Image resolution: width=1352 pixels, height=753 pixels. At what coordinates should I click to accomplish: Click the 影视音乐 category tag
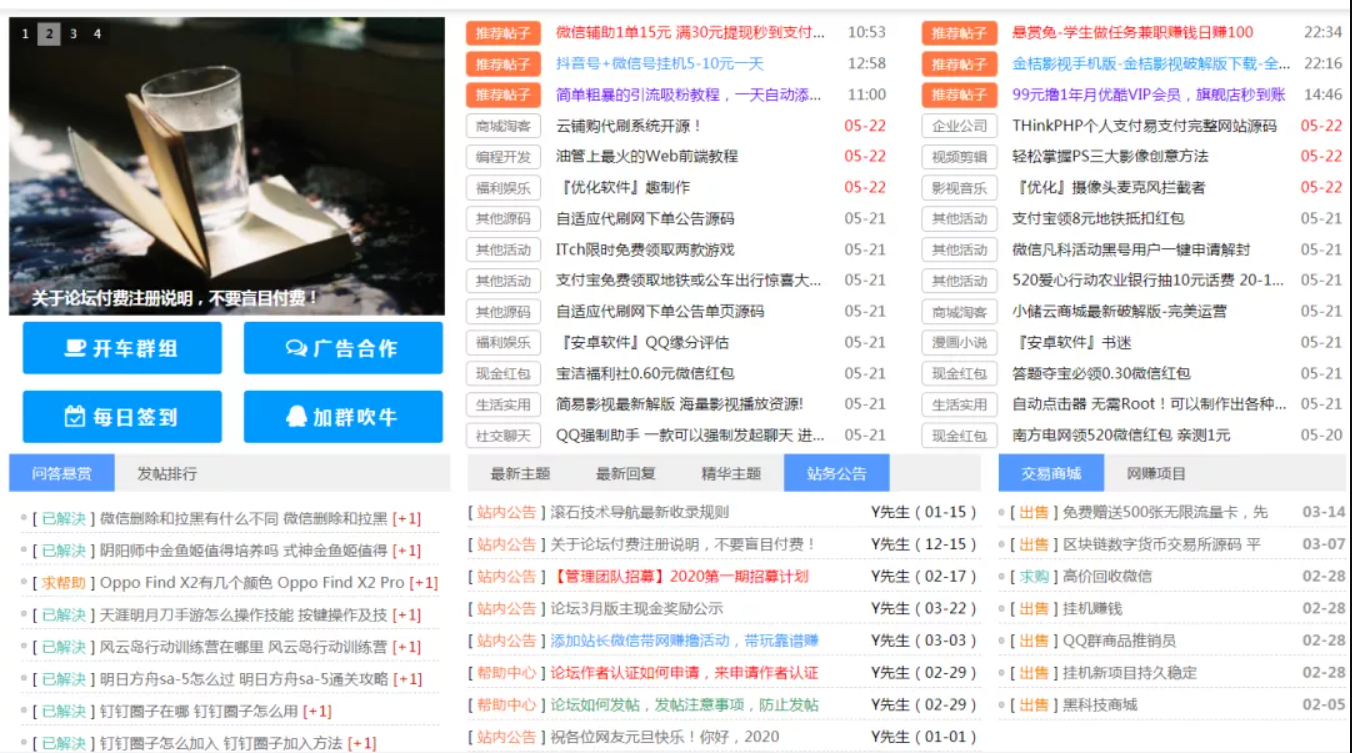pos(959,188)
